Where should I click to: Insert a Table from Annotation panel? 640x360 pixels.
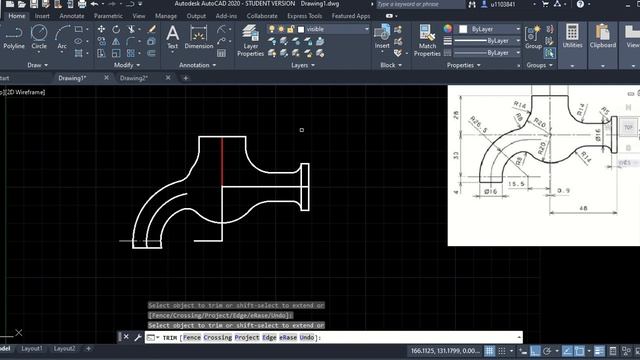pos(221,53)
